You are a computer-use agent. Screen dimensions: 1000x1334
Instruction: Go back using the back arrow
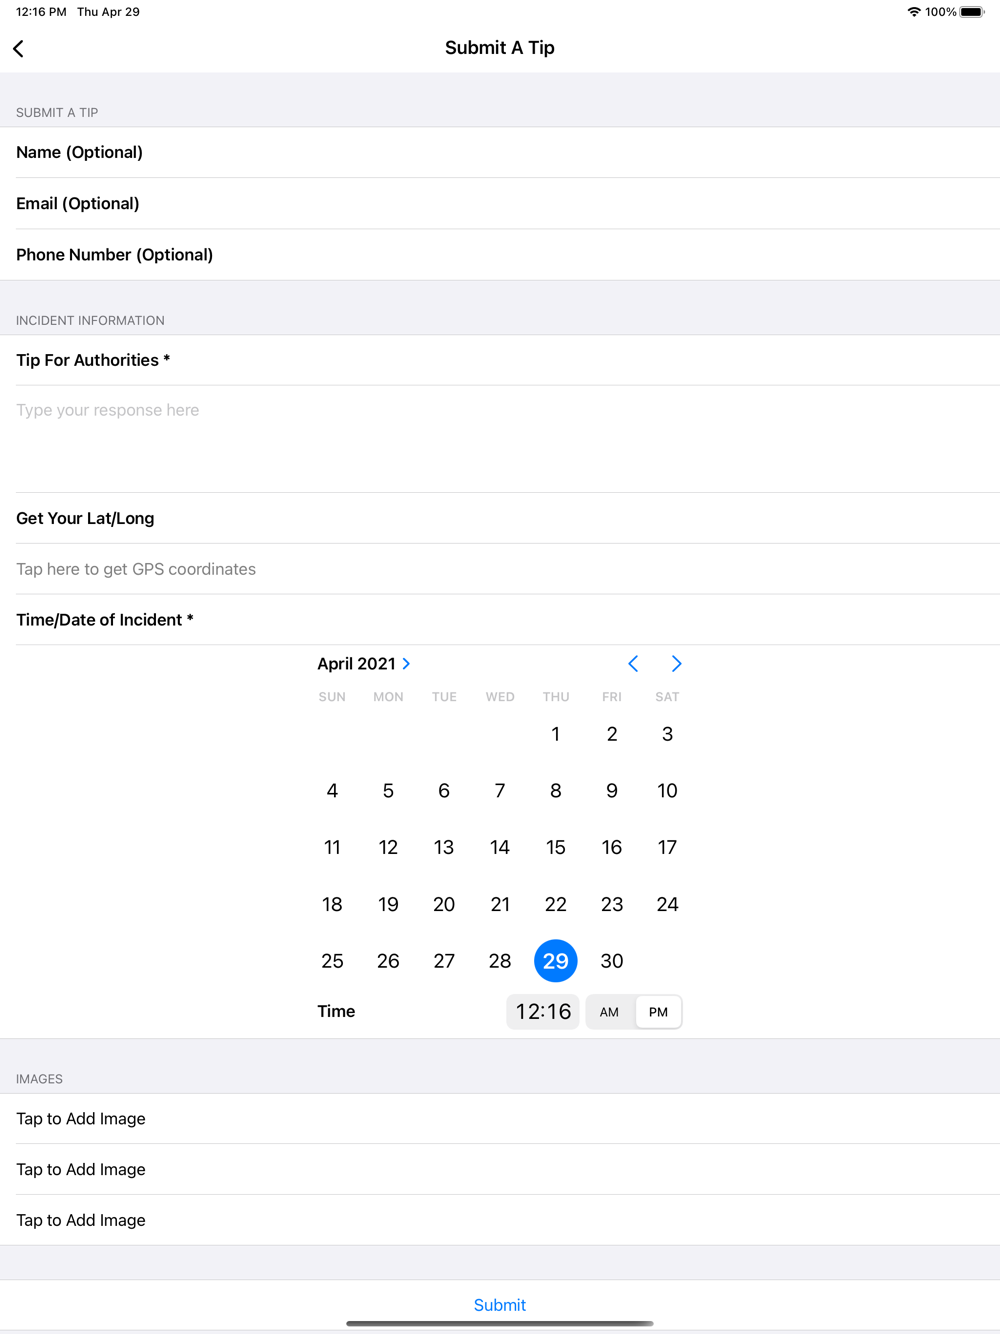[18, 48]
